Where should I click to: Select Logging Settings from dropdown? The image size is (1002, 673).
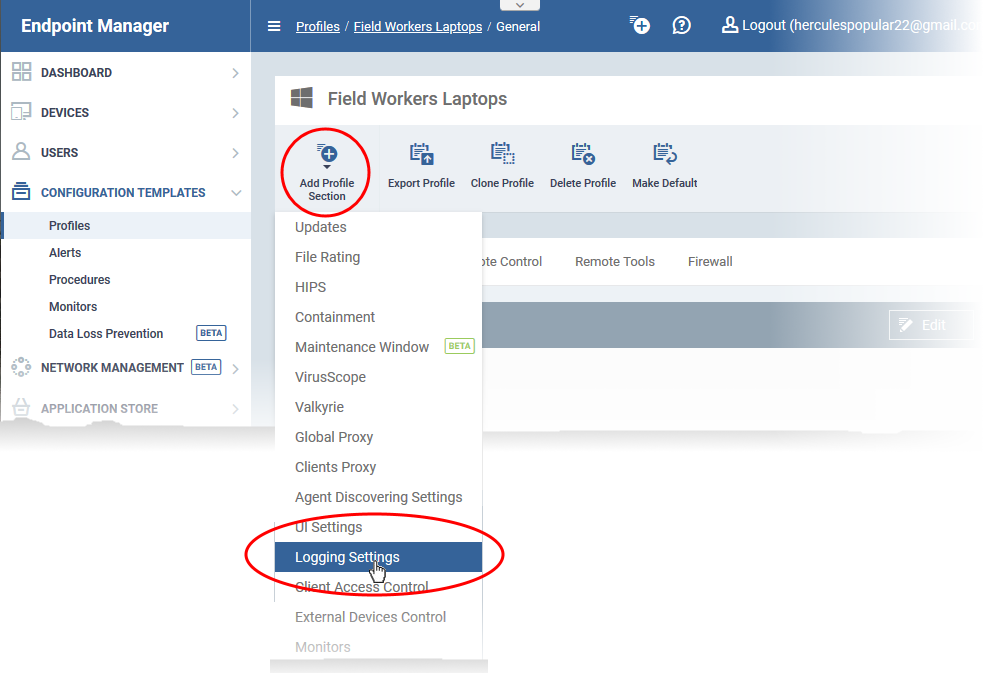tap(347, 557)
